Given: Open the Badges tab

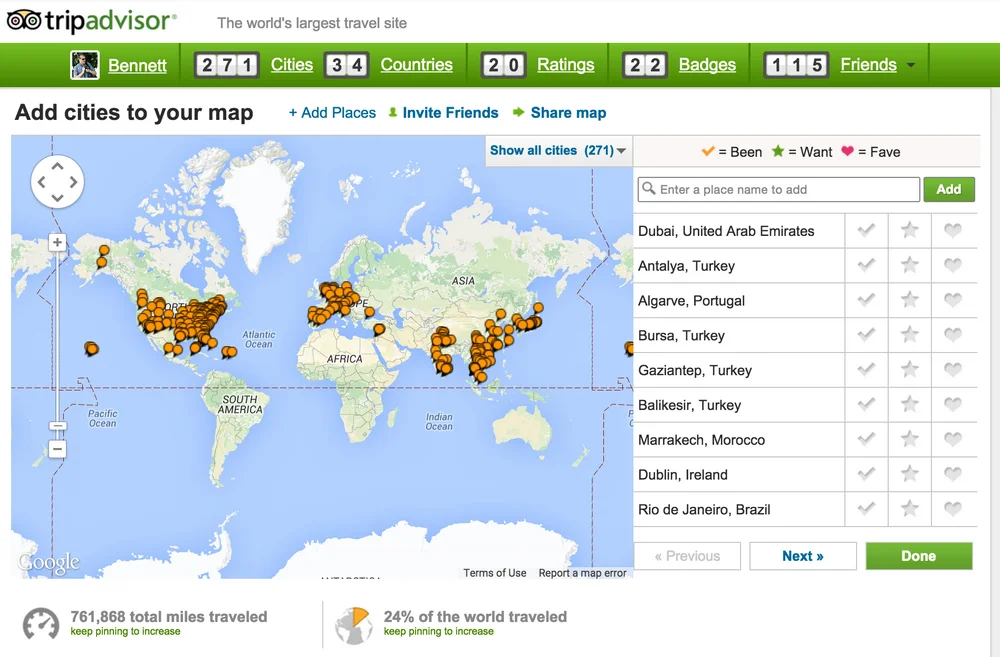Looking at the screenshot, I should (x=707, y=64).
